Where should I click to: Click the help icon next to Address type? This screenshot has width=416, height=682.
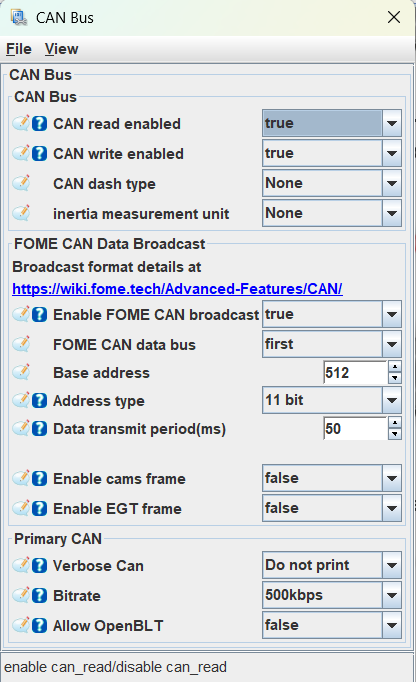(x=40, y=401)
